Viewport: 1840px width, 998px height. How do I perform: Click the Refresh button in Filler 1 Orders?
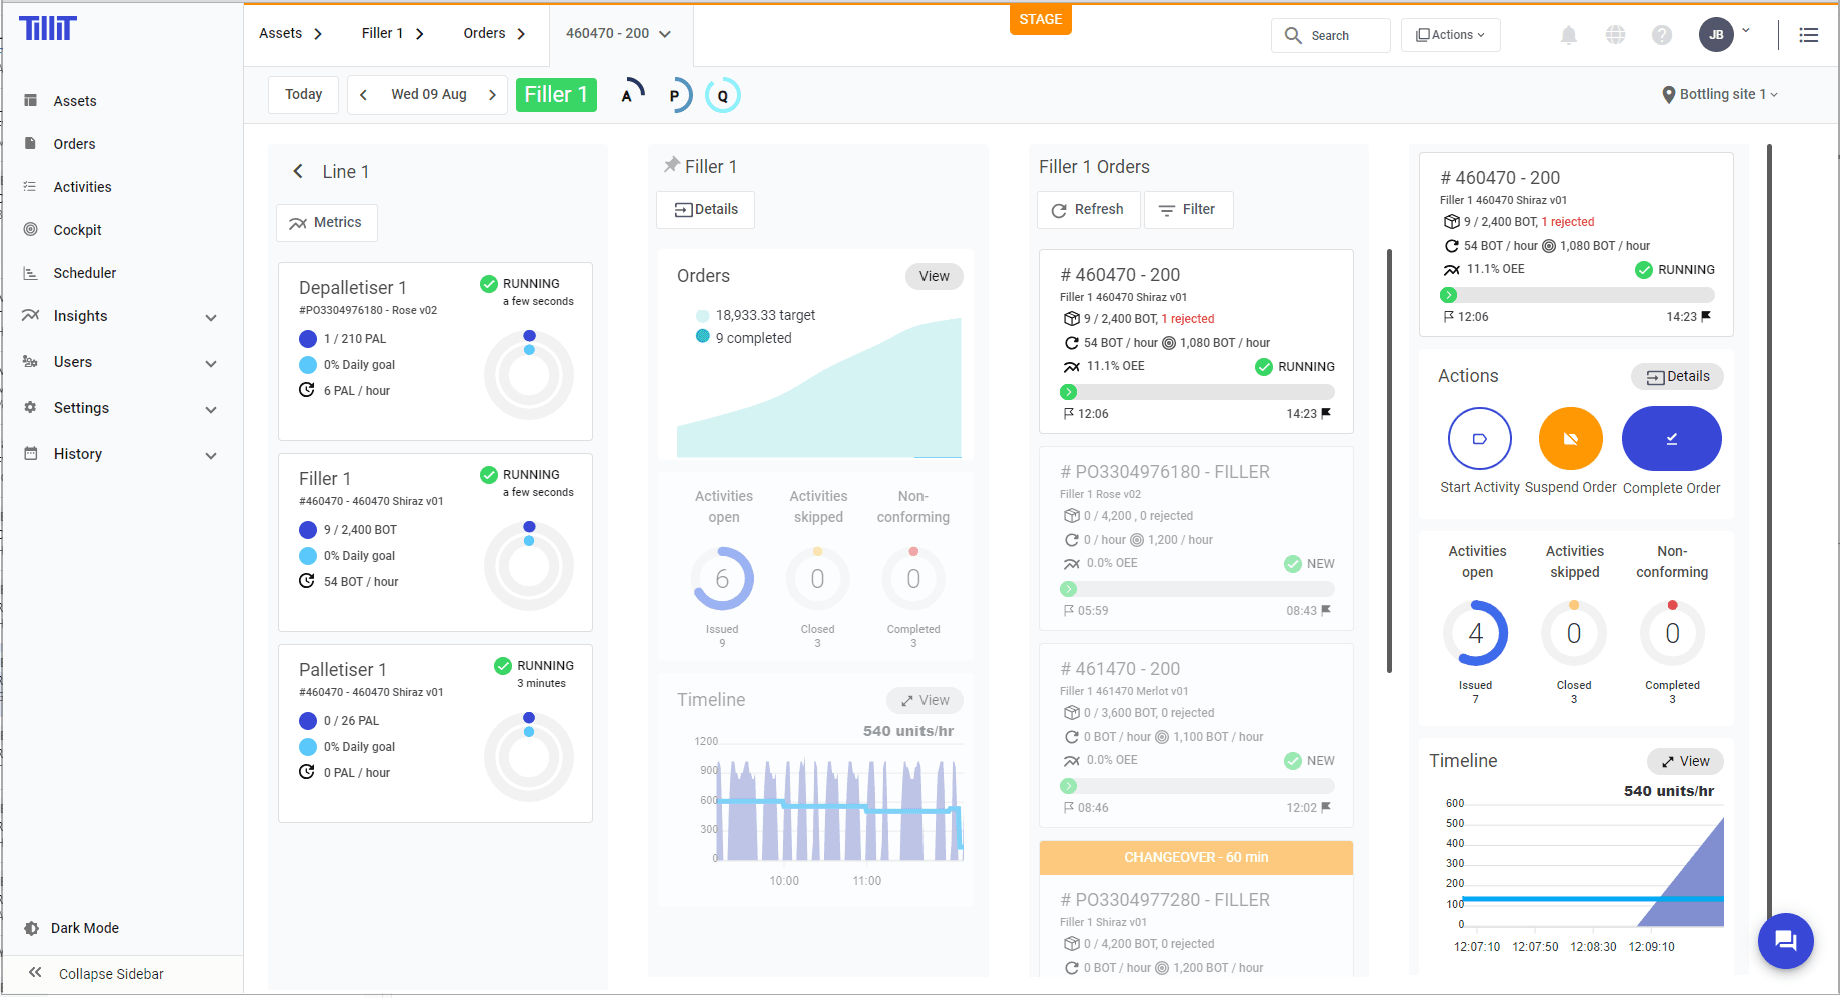pos(1087,209)
